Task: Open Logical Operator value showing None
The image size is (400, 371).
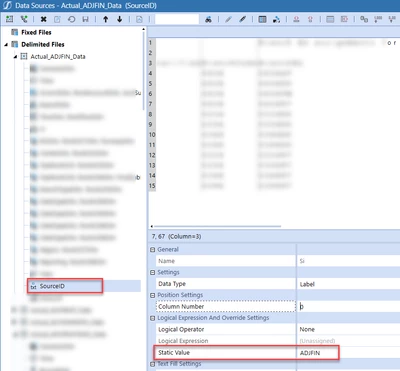Action: [x=348, y=329]
